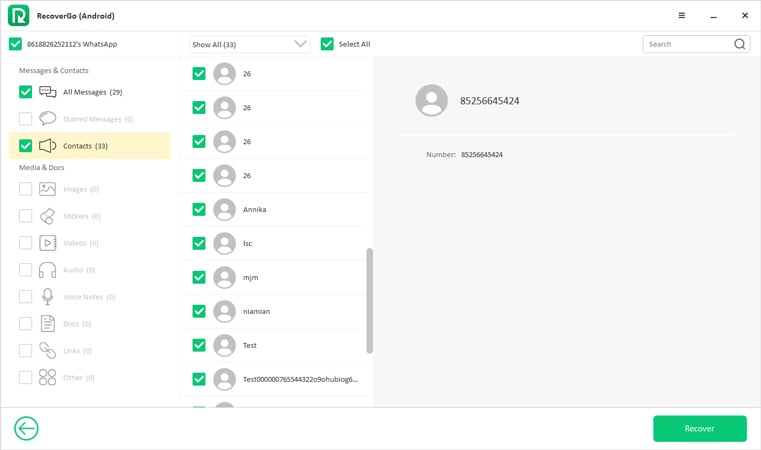
Task: Click the search magnifier icon
Action: pos(739,44)
